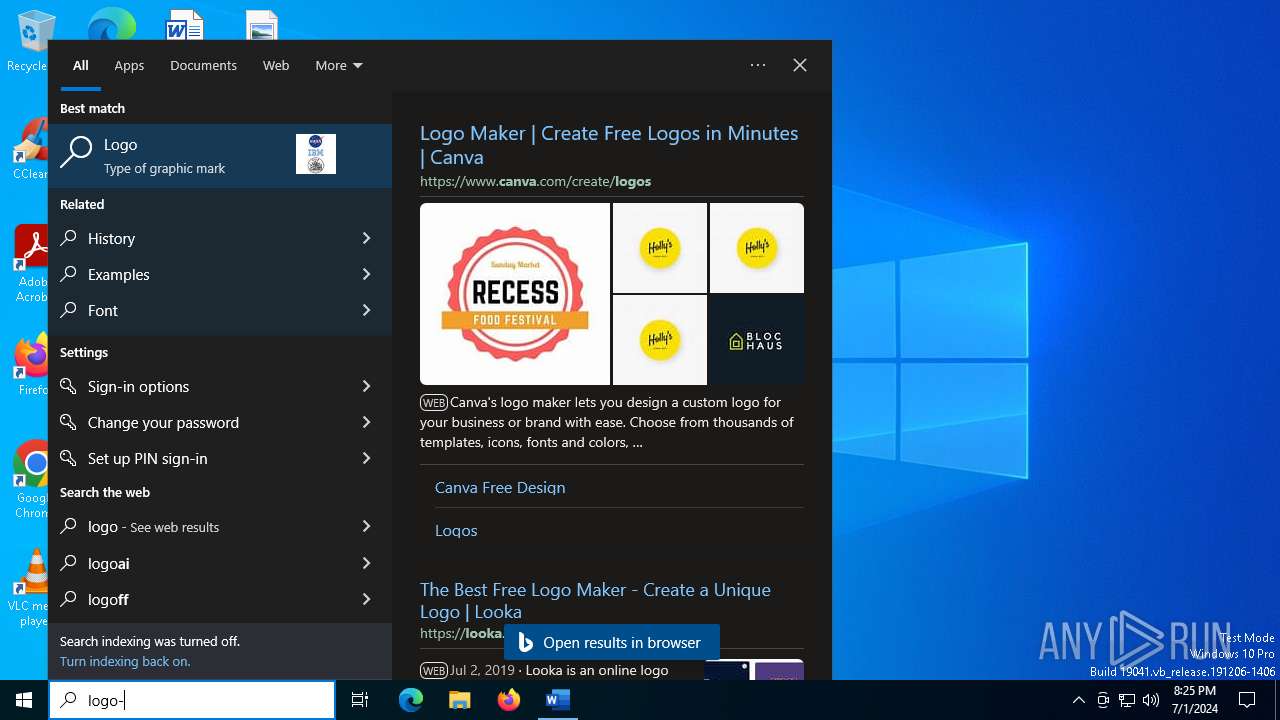Expand the Font result arrow

point(366,310)
